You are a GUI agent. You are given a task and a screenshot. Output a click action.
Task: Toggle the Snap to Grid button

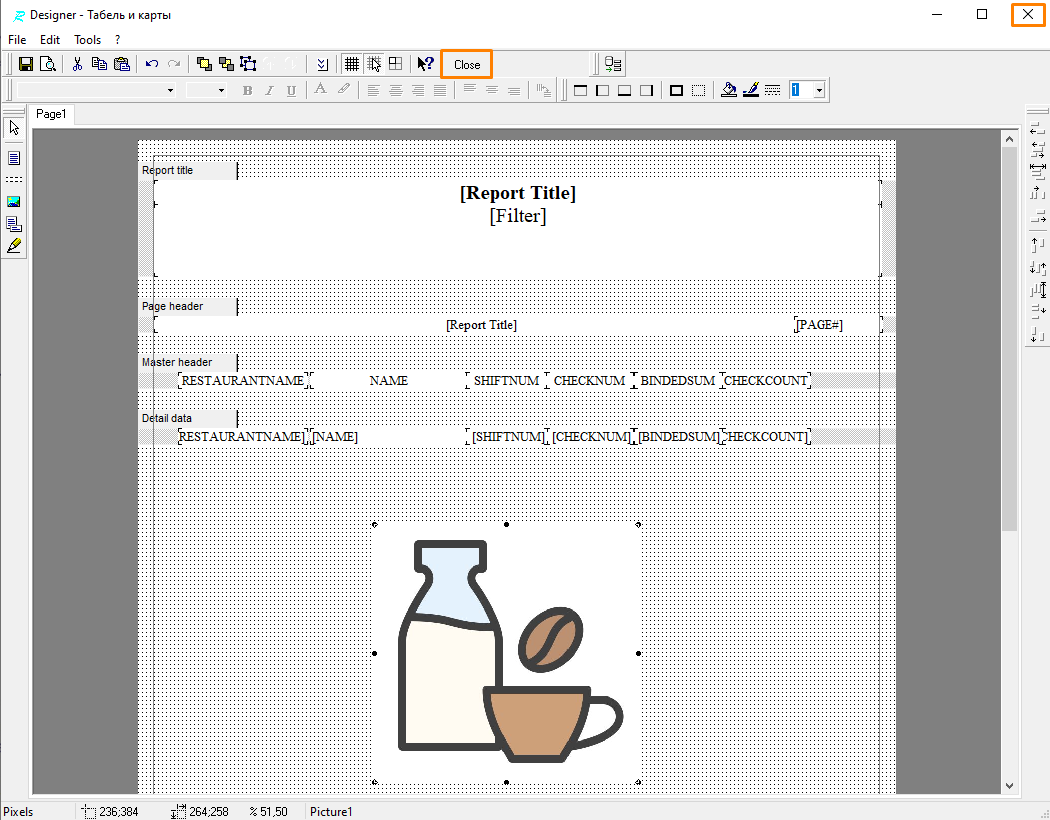374,64
